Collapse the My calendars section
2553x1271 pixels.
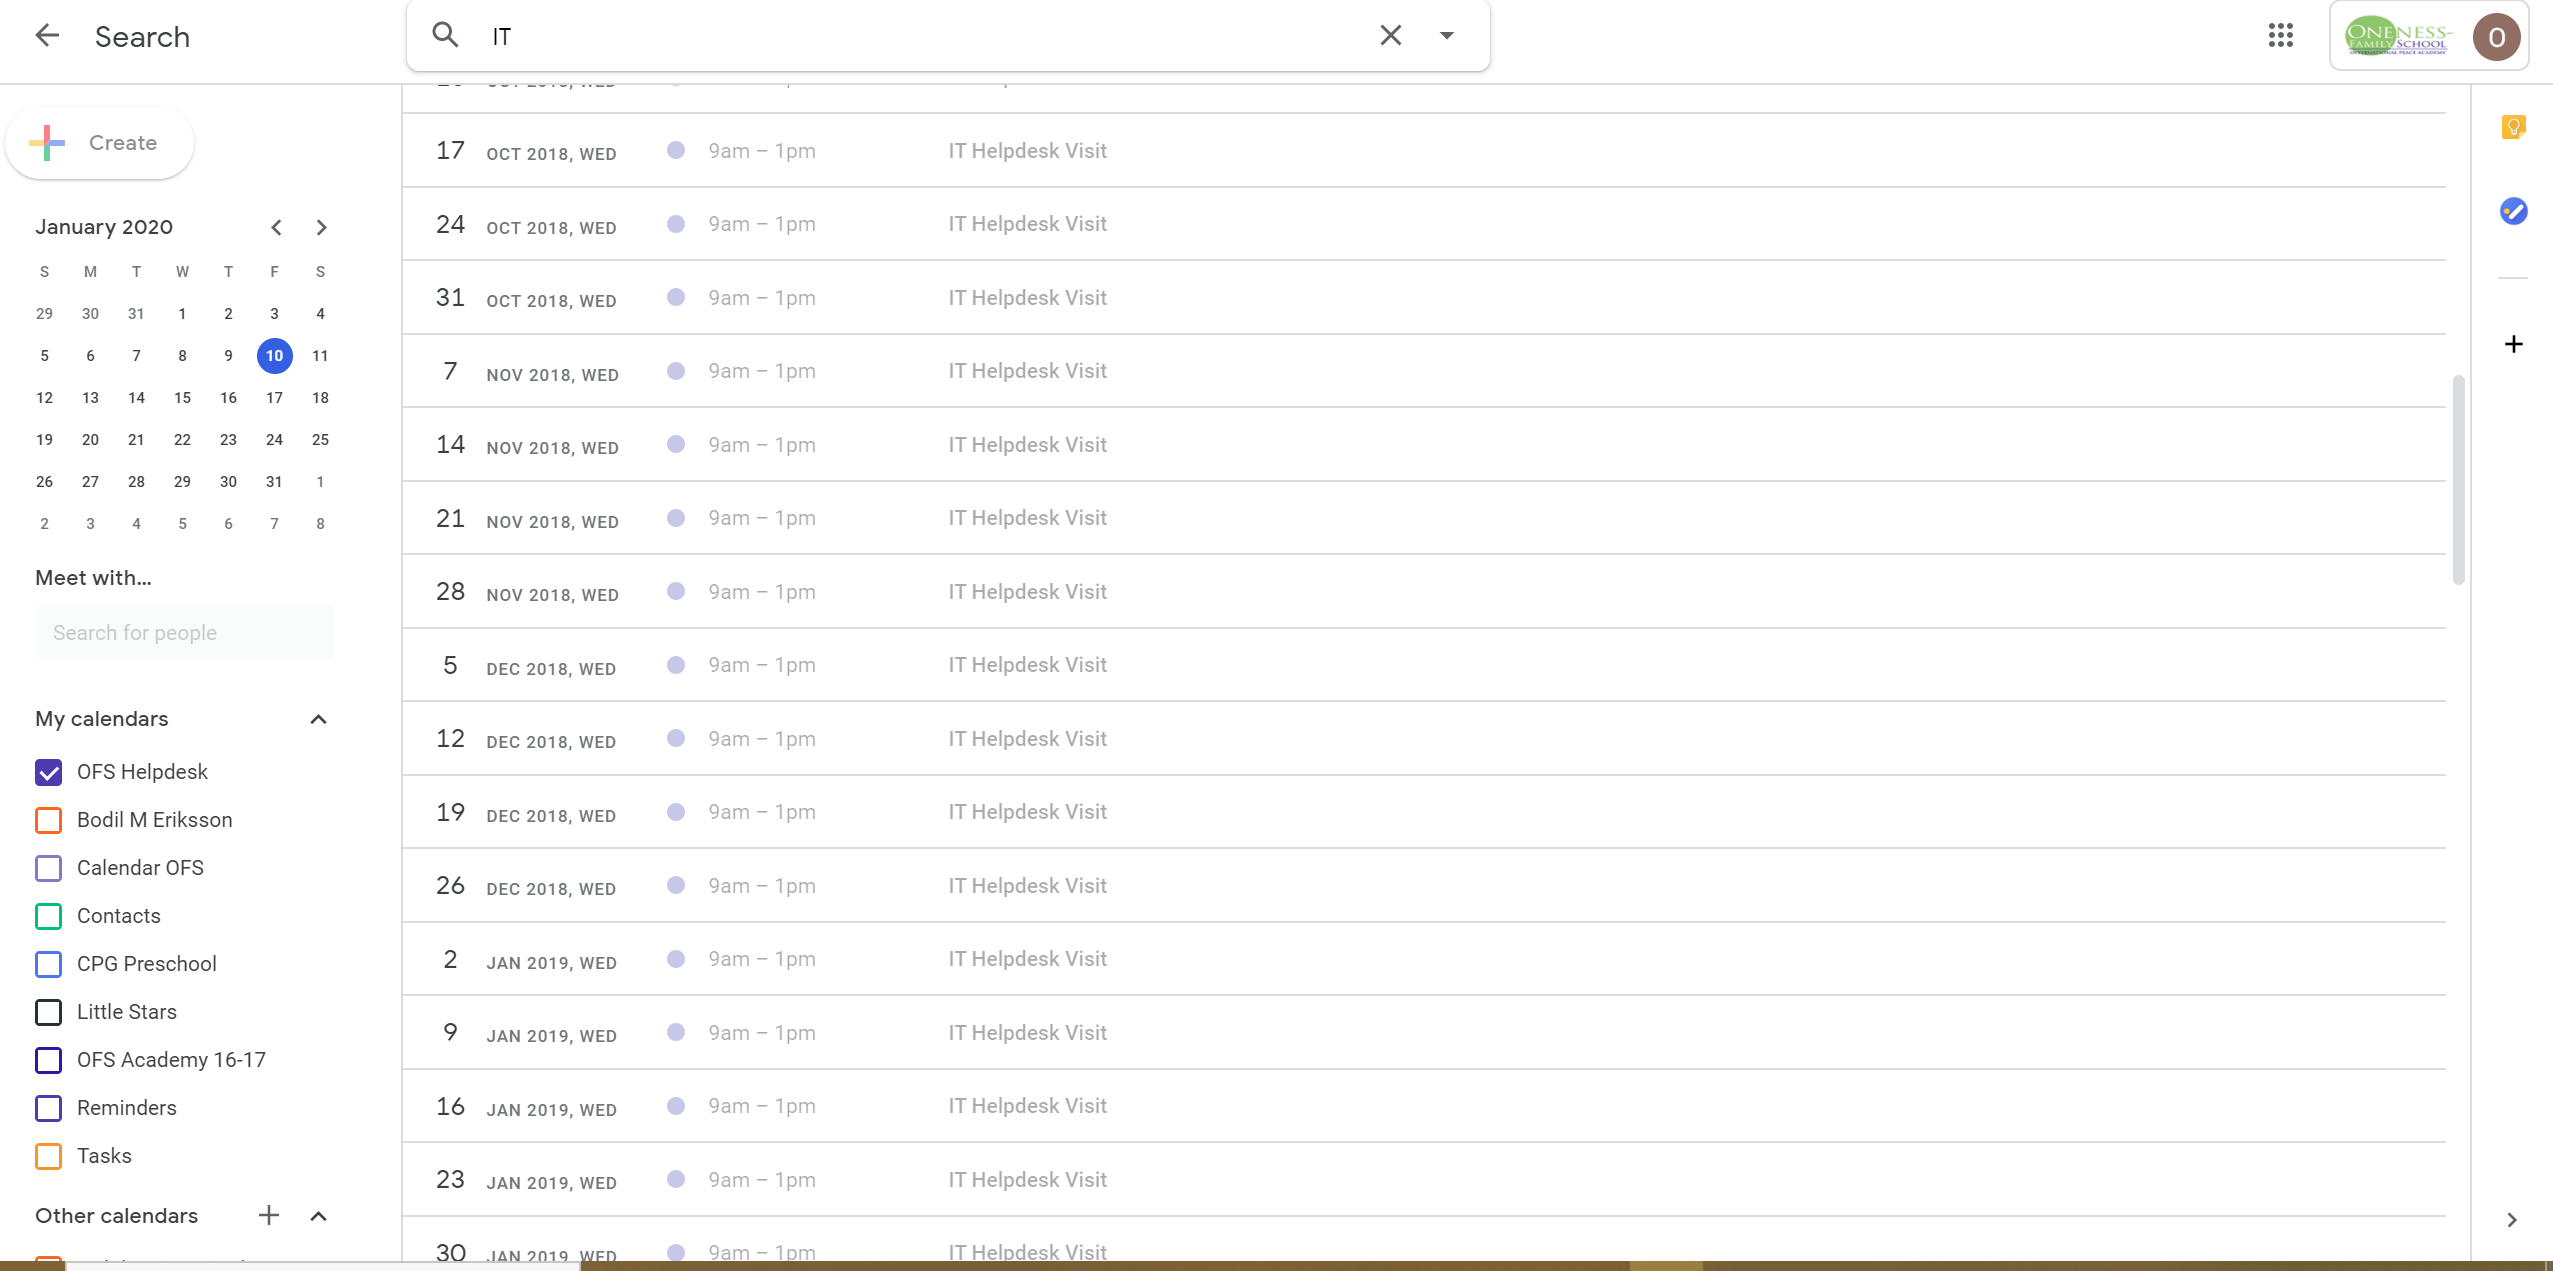(318, 719)
